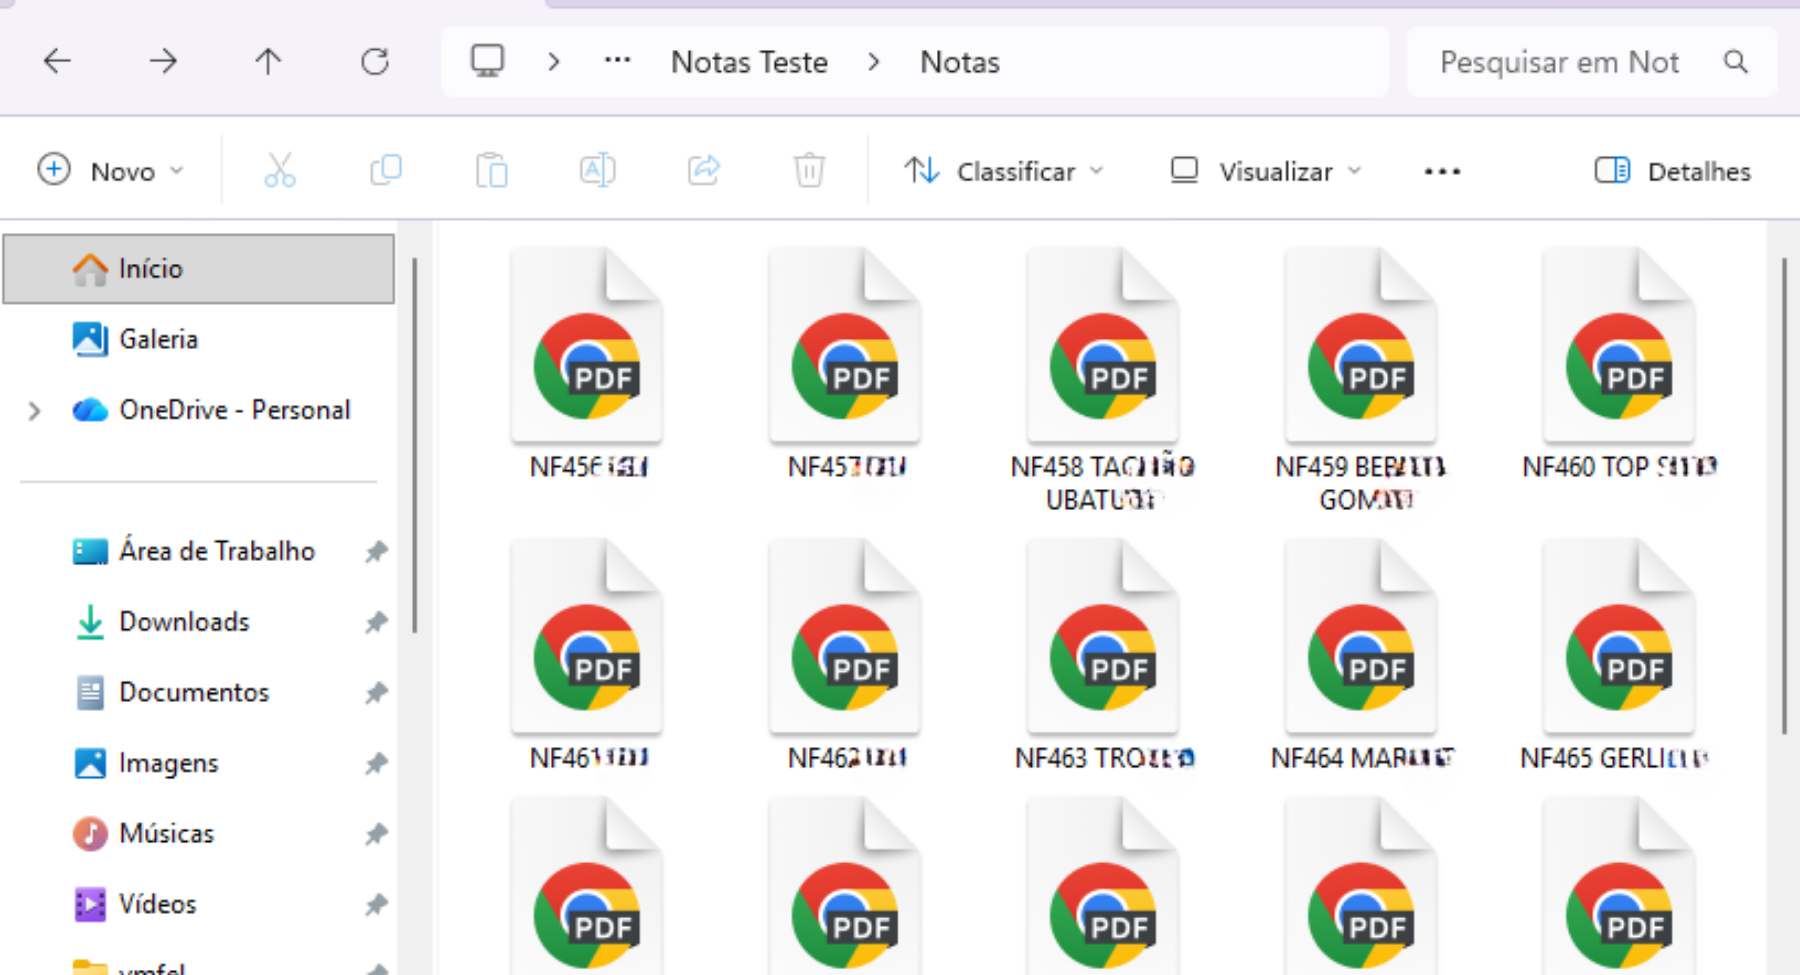Open the Share icon in the toolbar

(703, 170)
